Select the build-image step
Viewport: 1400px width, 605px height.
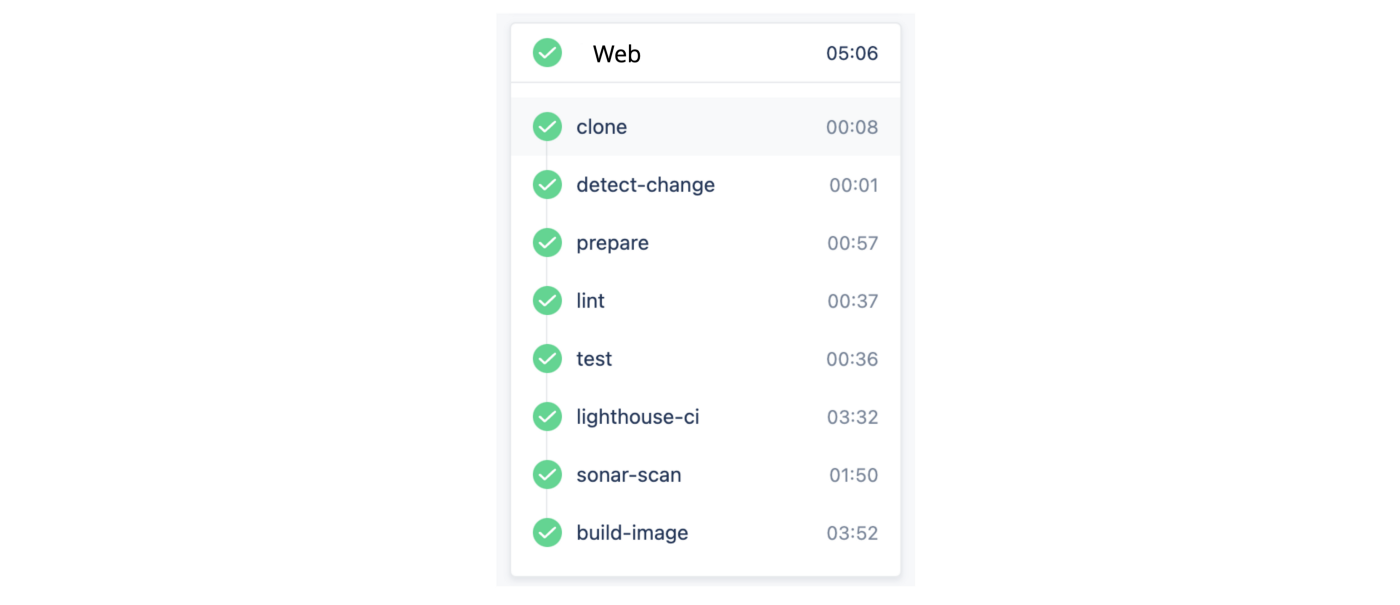click(632, 533)
